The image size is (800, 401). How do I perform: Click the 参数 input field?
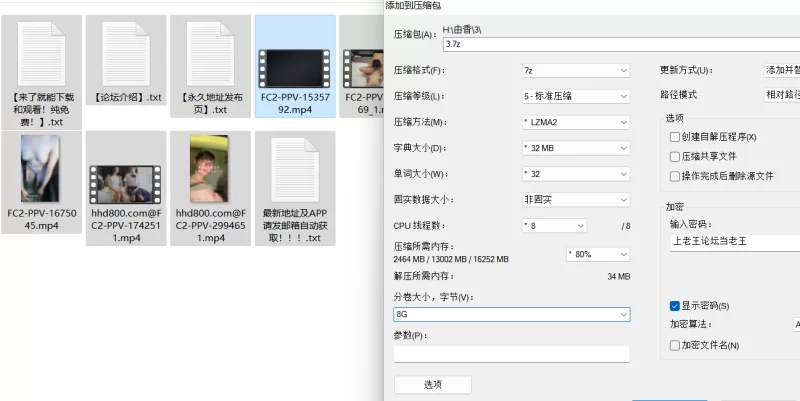[511, 353]
